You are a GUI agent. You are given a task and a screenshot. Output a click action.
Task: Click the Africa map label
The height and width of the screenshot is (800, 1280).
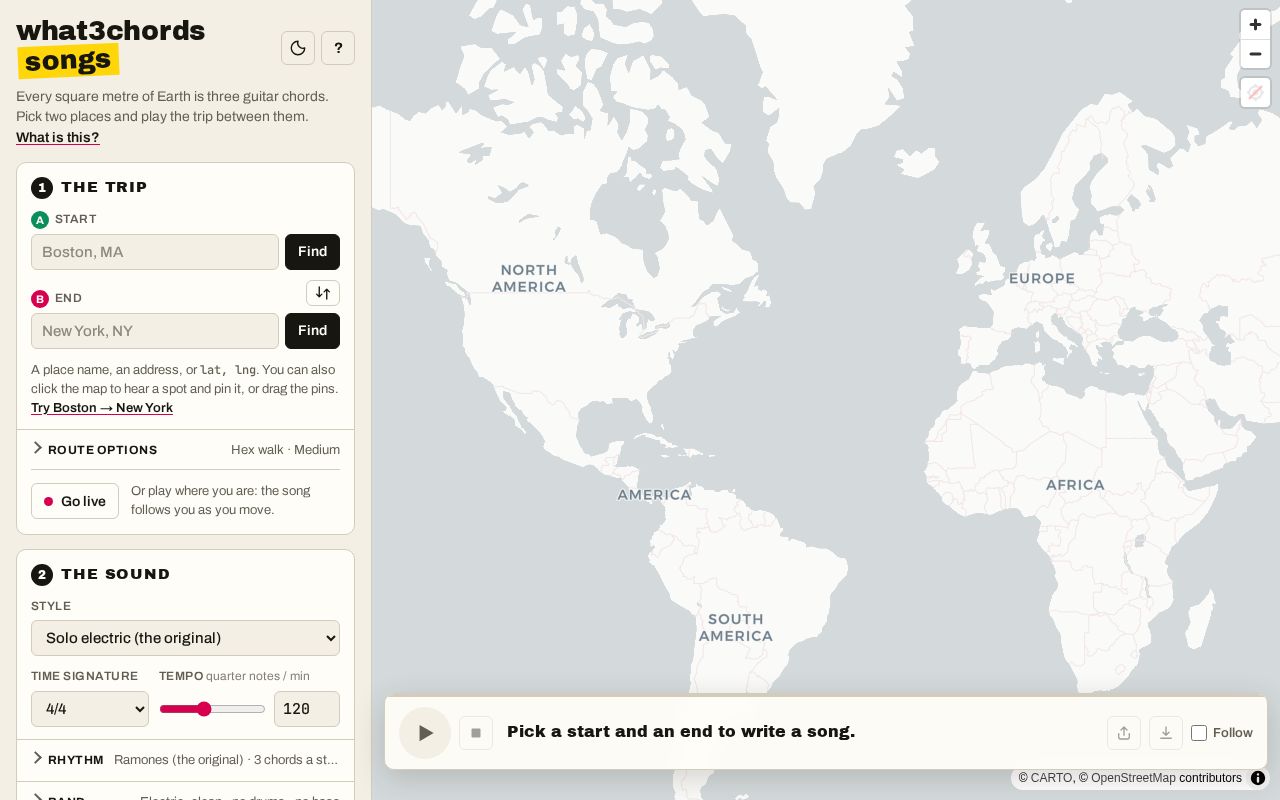(1075, 485)
